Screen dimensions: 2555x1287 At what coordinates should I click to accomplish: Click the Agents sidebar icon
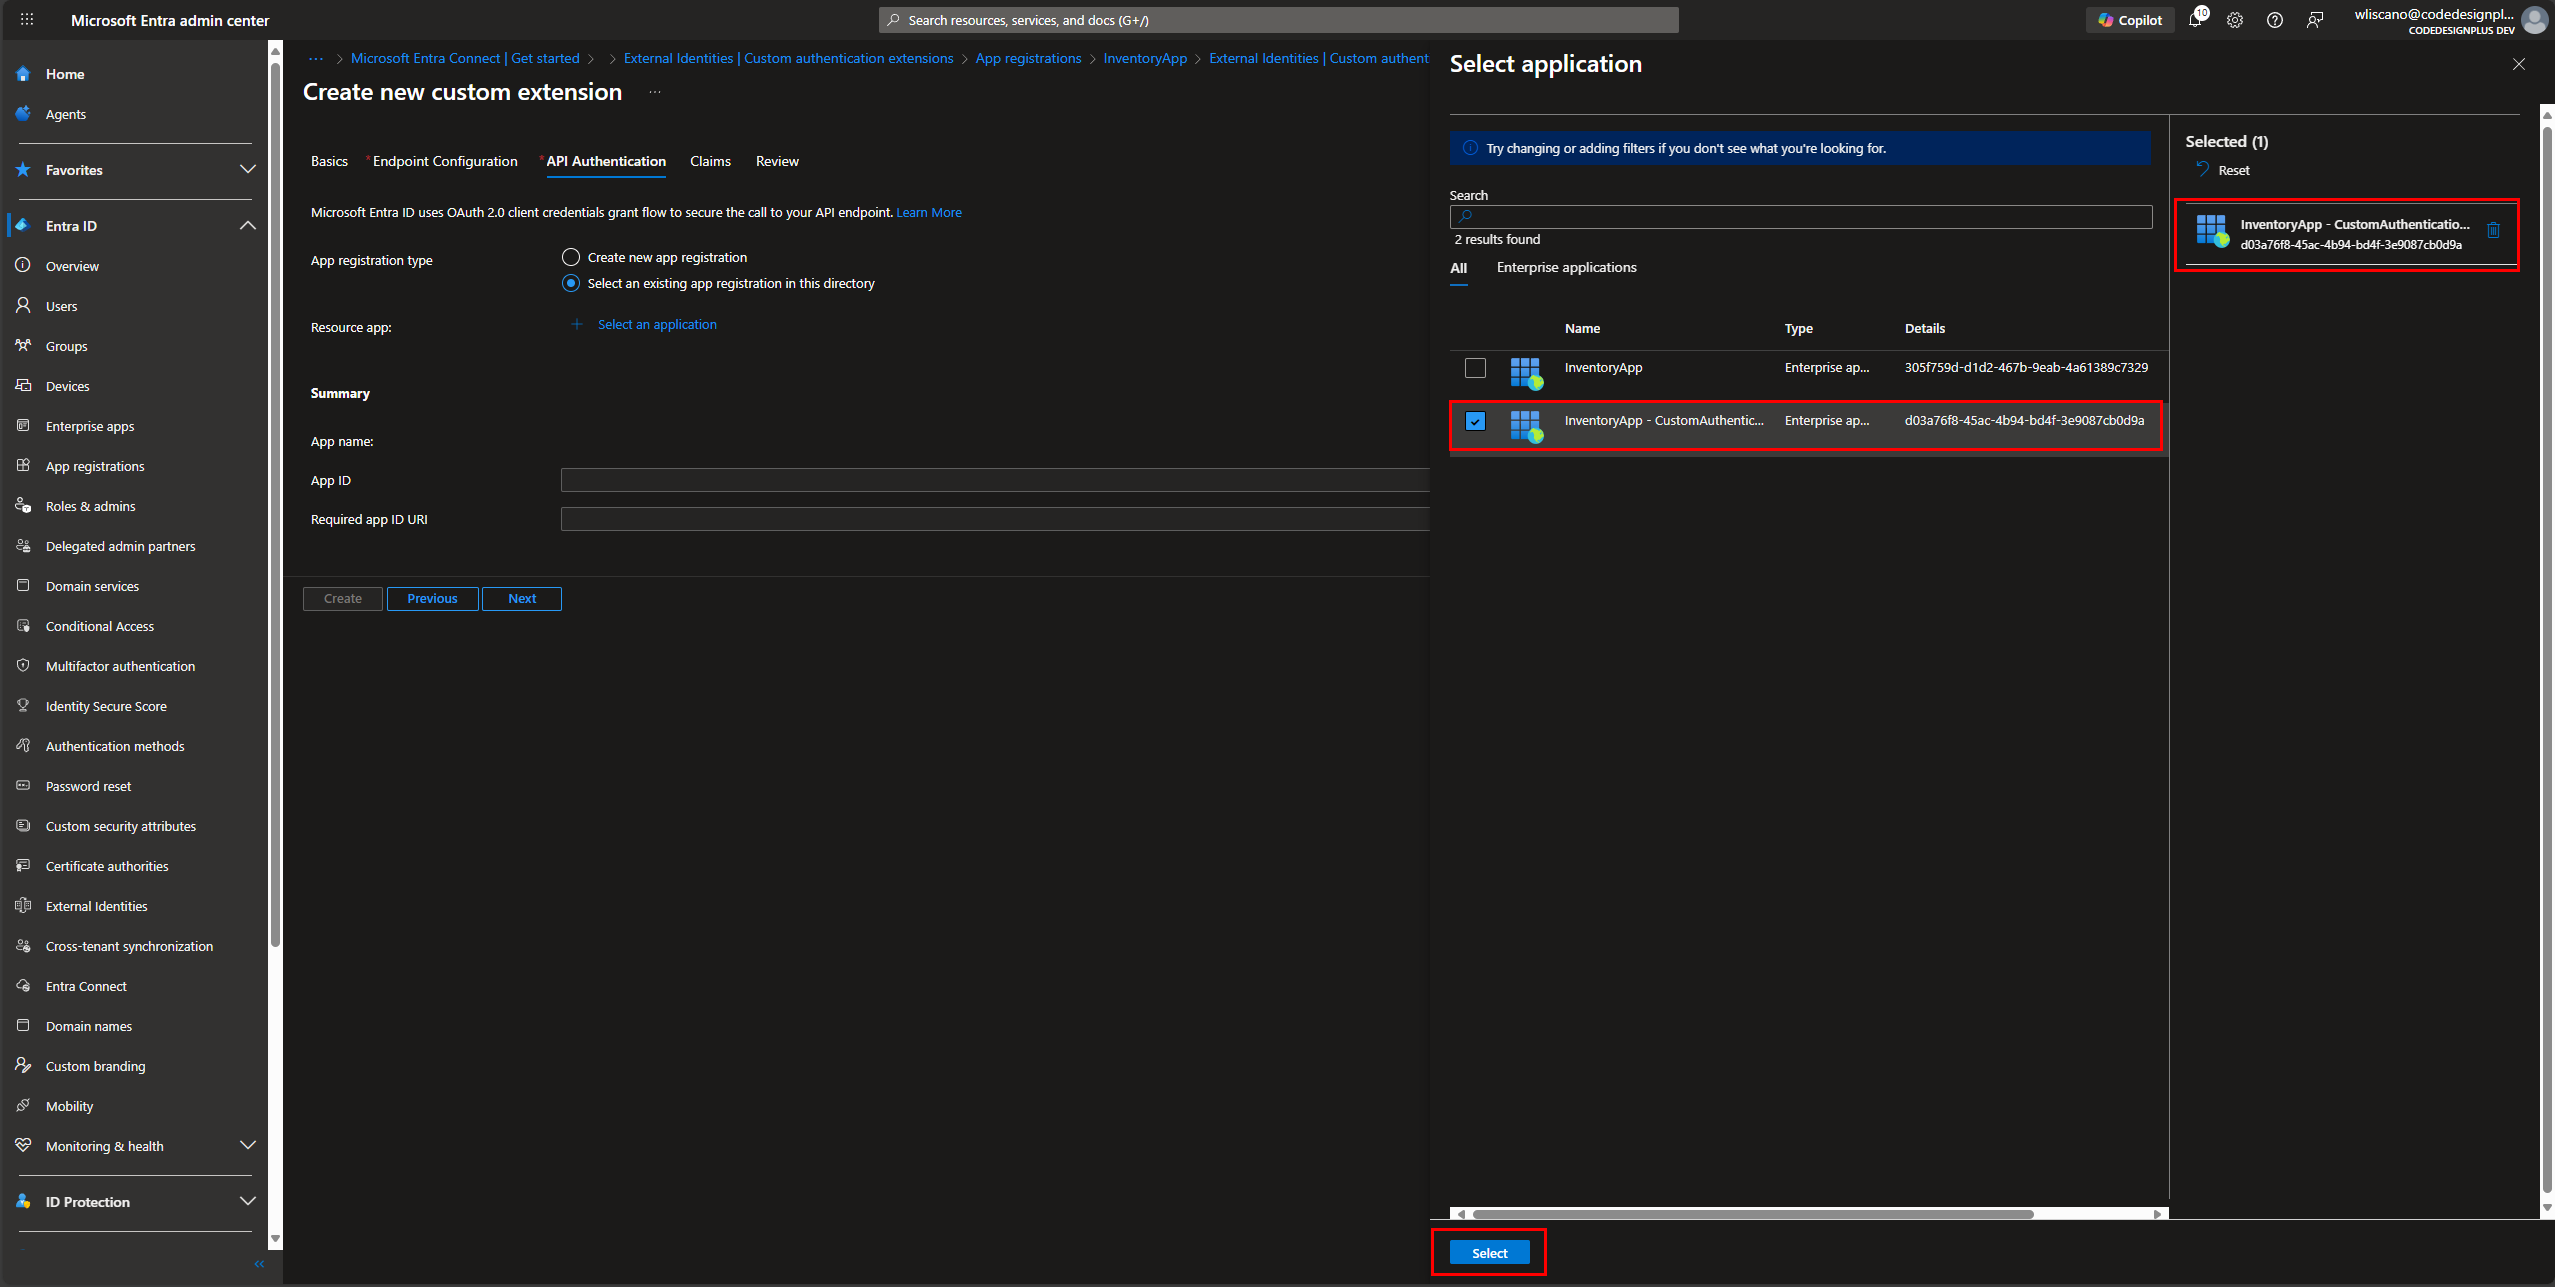pyautogui.click(x=23, y=114)
